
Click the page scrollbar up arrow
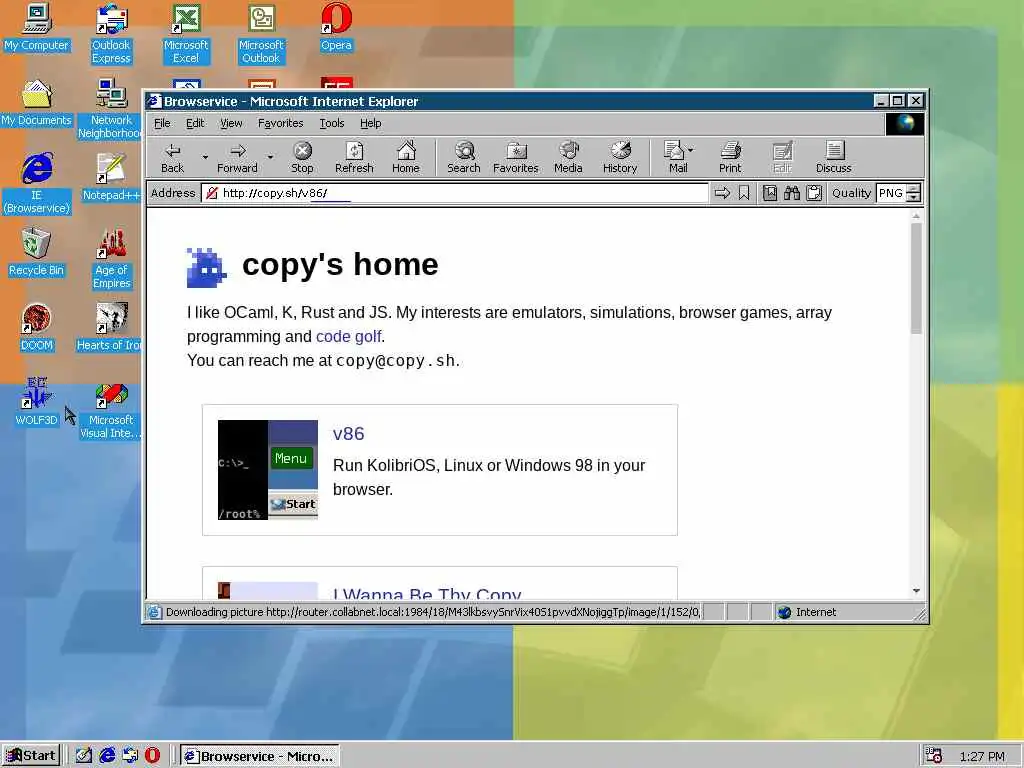click(x=916, y=216)
